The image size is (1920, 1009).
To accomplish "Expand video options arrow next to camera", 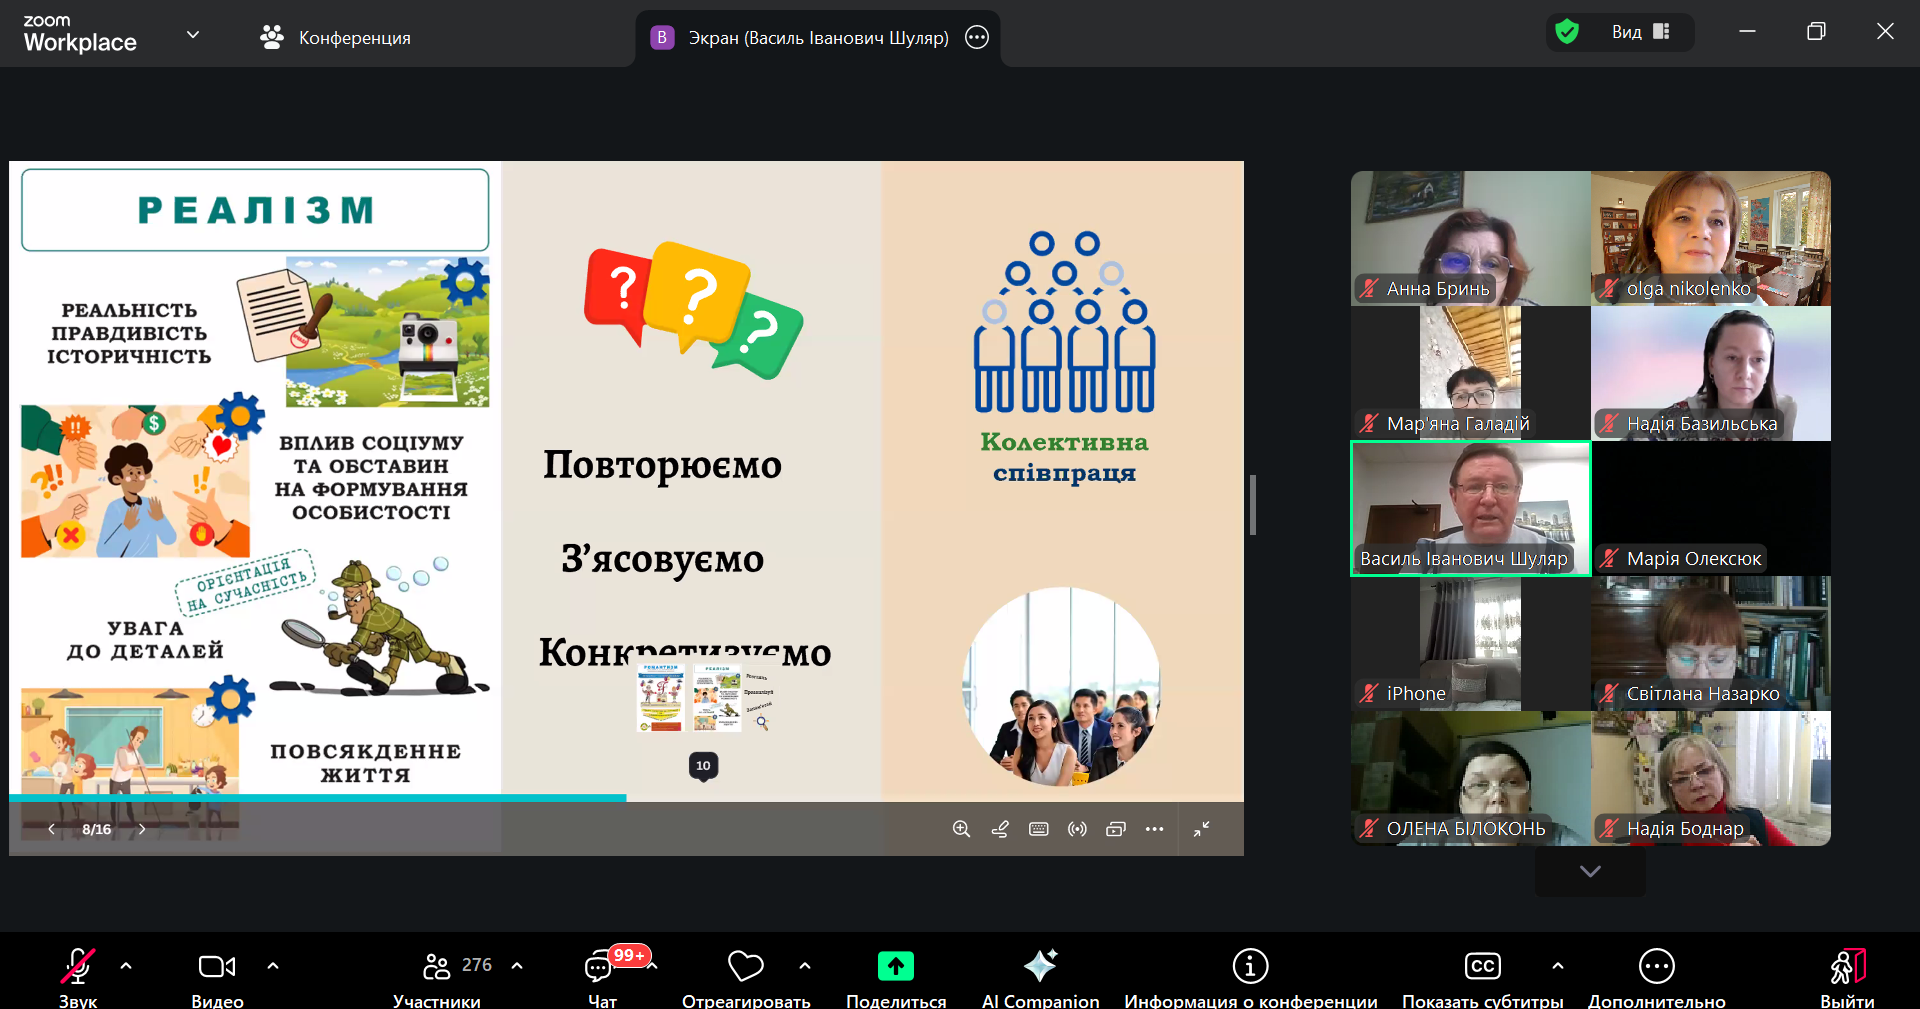I will (273, 966).
